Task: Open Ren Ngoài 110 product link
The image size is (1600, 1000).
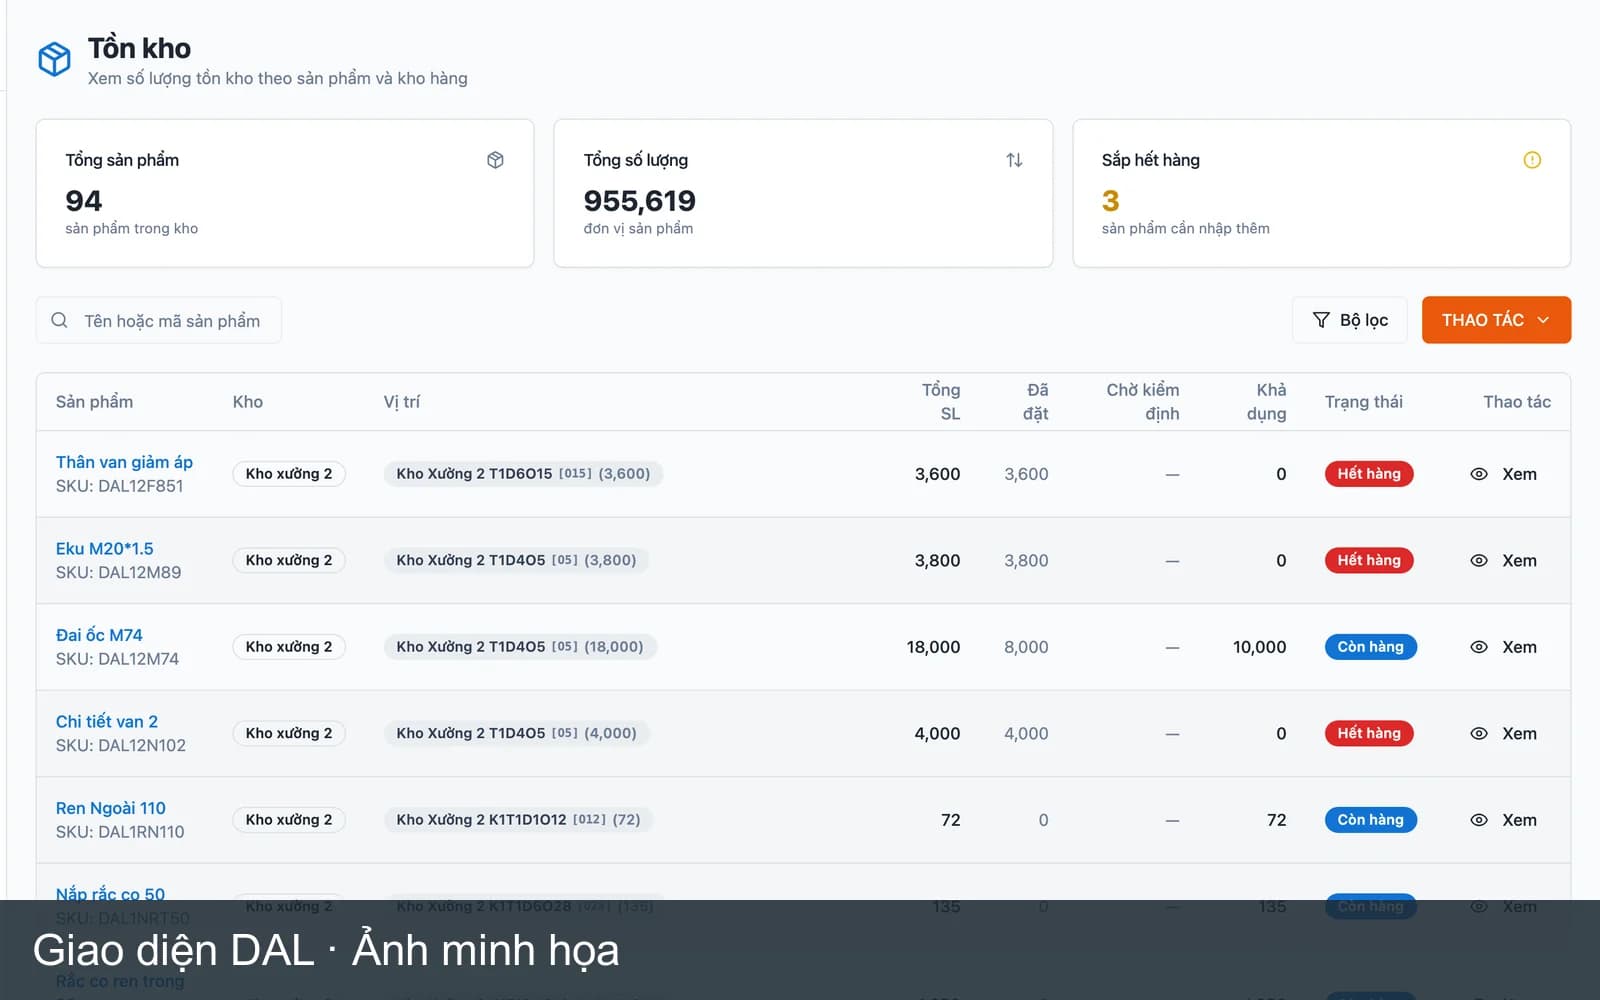Action: click(111, 808)
